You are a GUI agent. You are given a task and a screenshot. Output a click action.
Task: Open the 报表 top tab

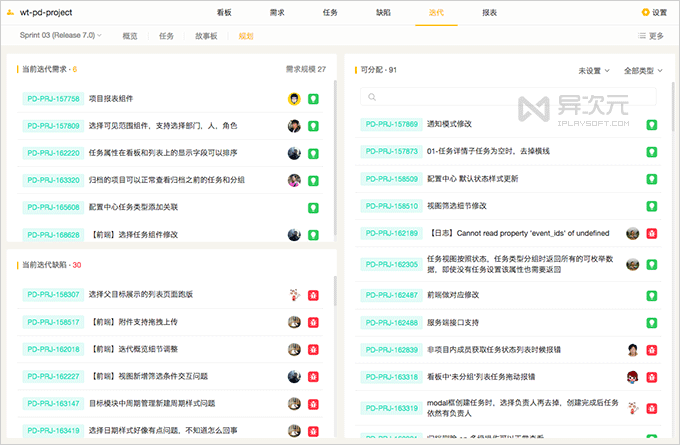tap(490, 13)
